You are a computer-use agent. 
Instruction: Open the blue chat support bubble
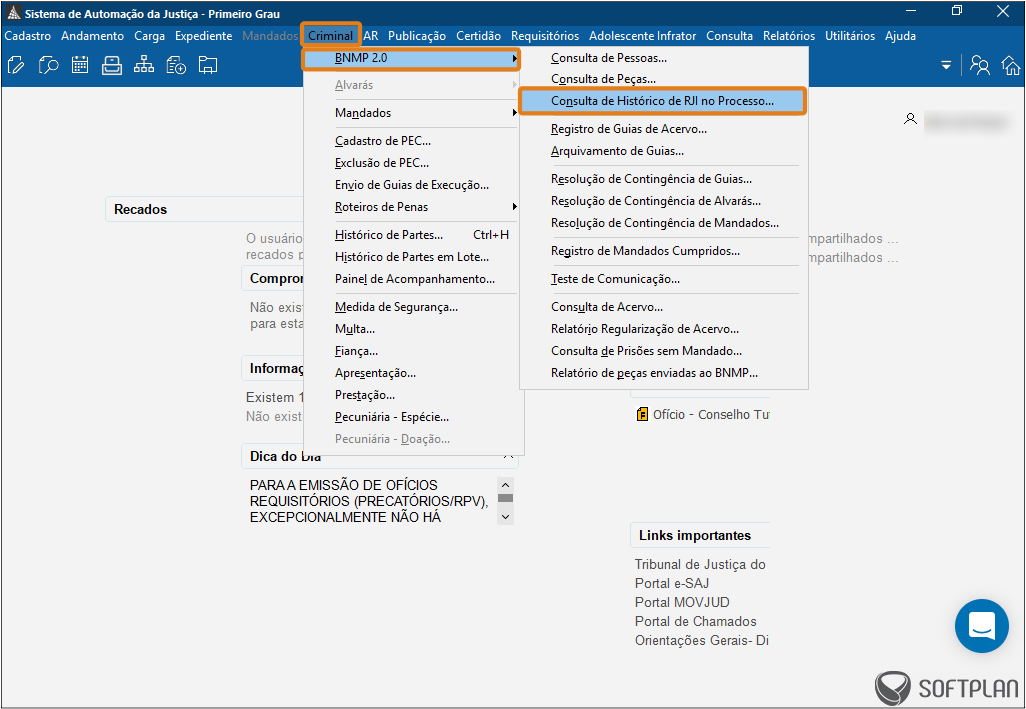click(x=982, y=626)
